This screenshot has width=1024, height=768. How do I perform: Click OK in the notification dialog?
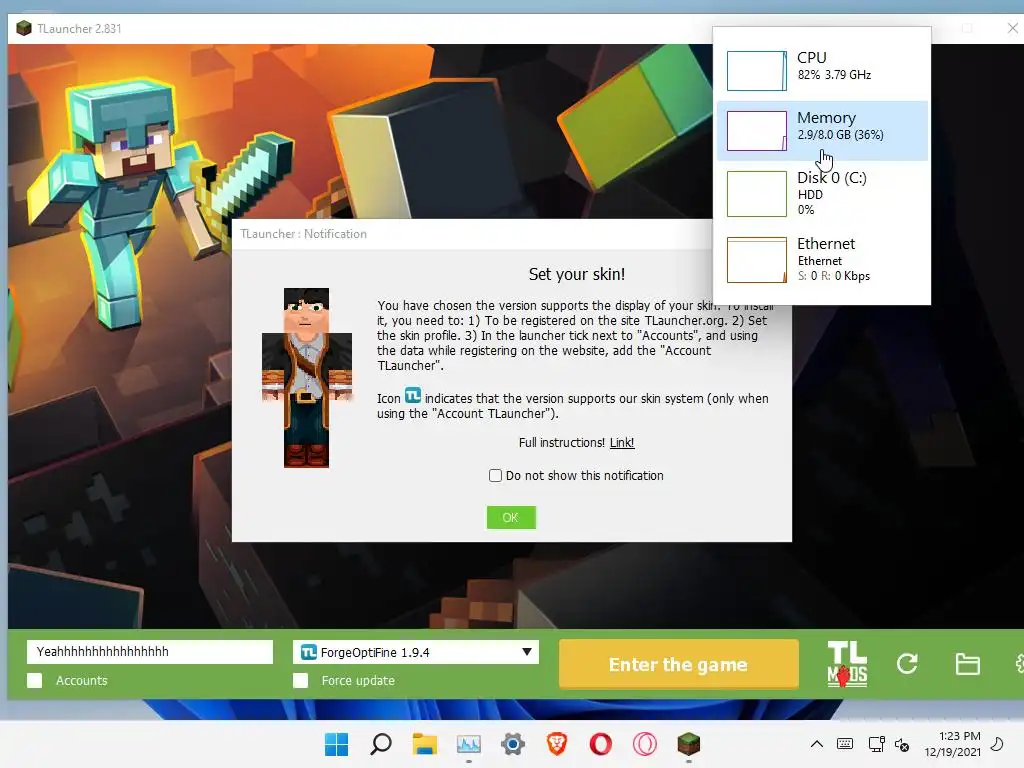(x=511, y=517)
